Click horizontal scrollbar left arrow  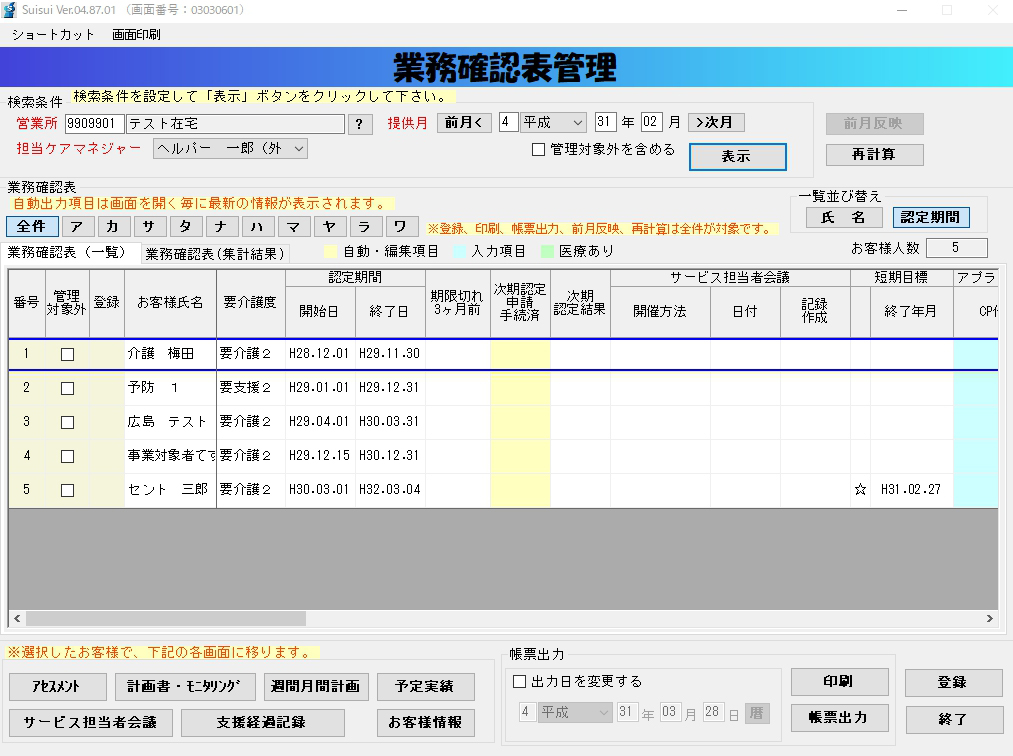coord(17,618)
